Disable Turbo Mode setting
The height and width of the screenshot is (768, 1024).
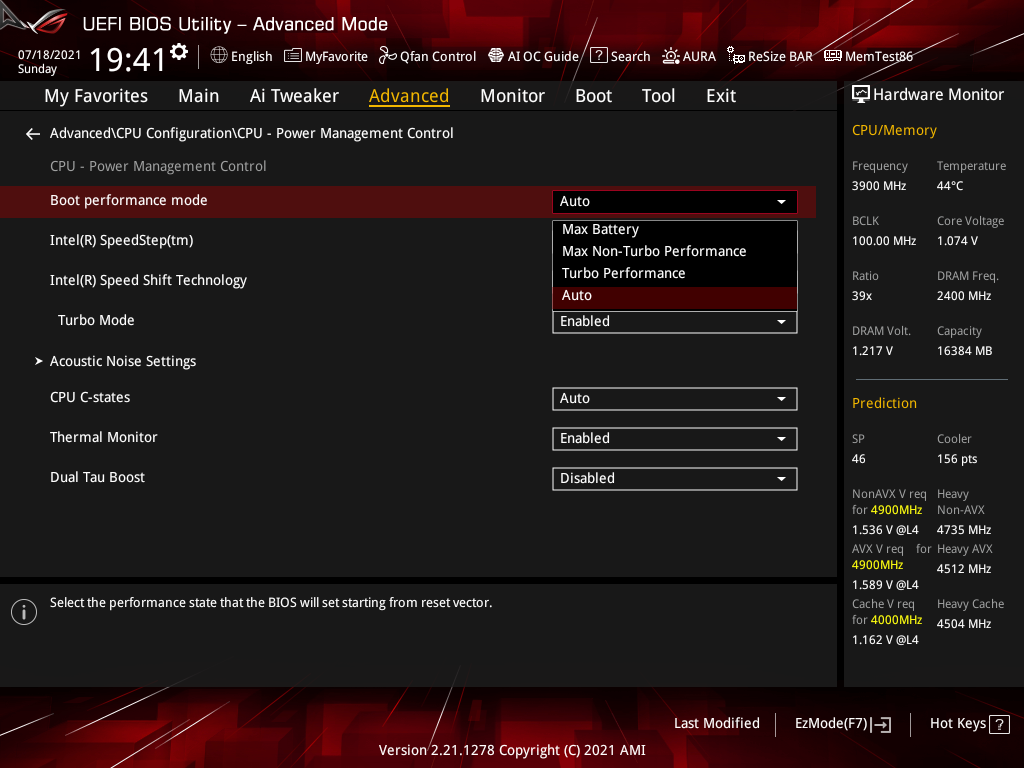674,321
